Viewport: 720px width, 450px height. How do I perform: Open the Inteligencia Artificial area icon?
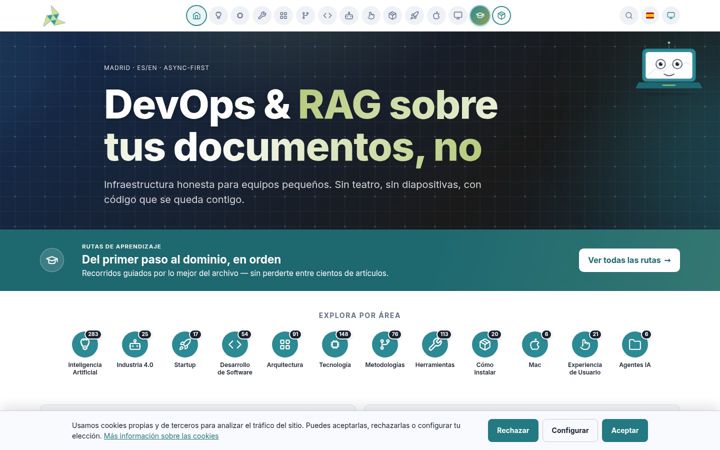[x=85, y=344]
